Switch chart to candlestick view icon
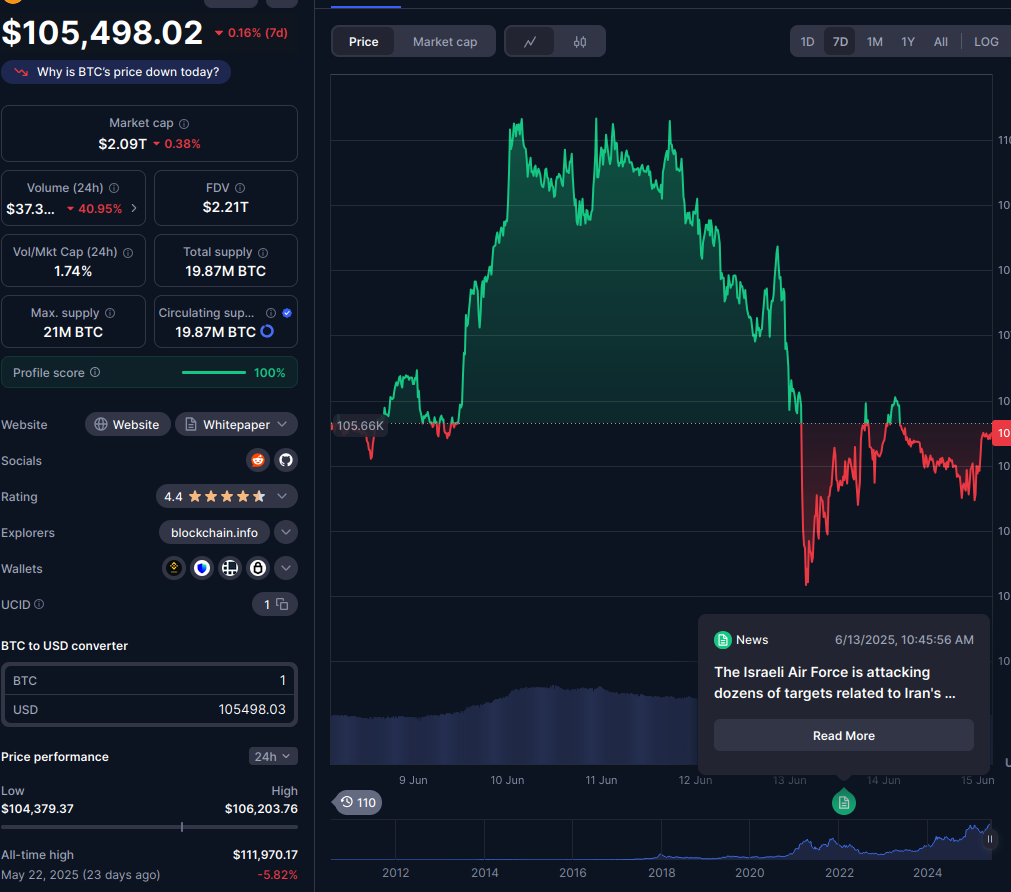This screenshot has height=892, width=1011. point(580,42)
